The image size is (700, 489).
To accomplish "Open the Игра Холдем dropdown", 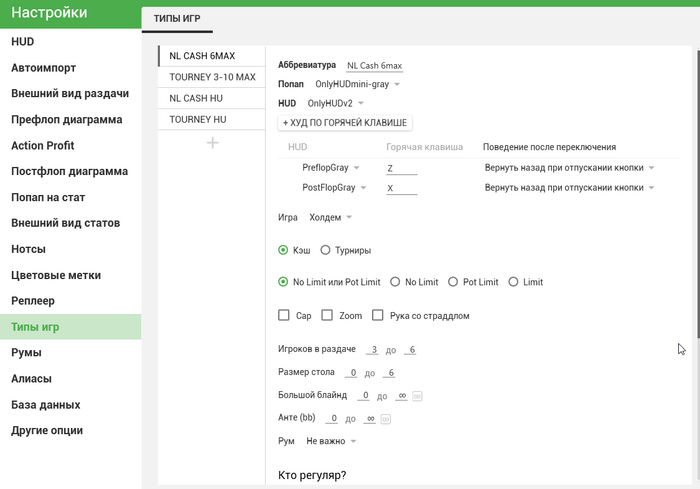I will tap(329, 217).
